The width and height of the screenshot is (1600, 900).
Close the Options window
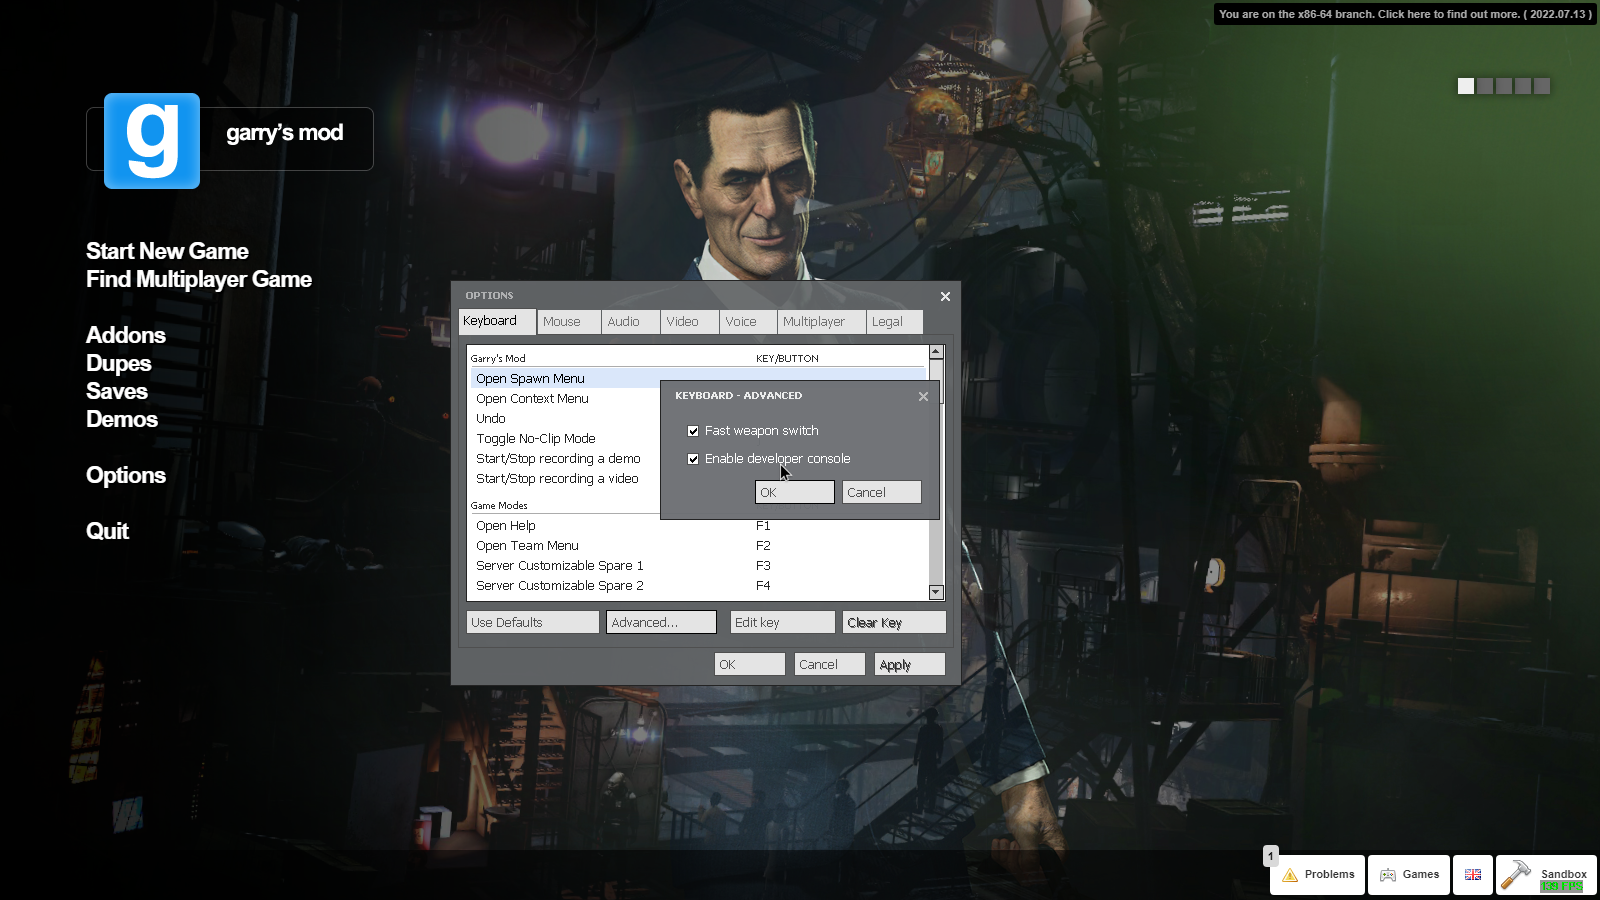pyautogui.click(x=945, y=297)
